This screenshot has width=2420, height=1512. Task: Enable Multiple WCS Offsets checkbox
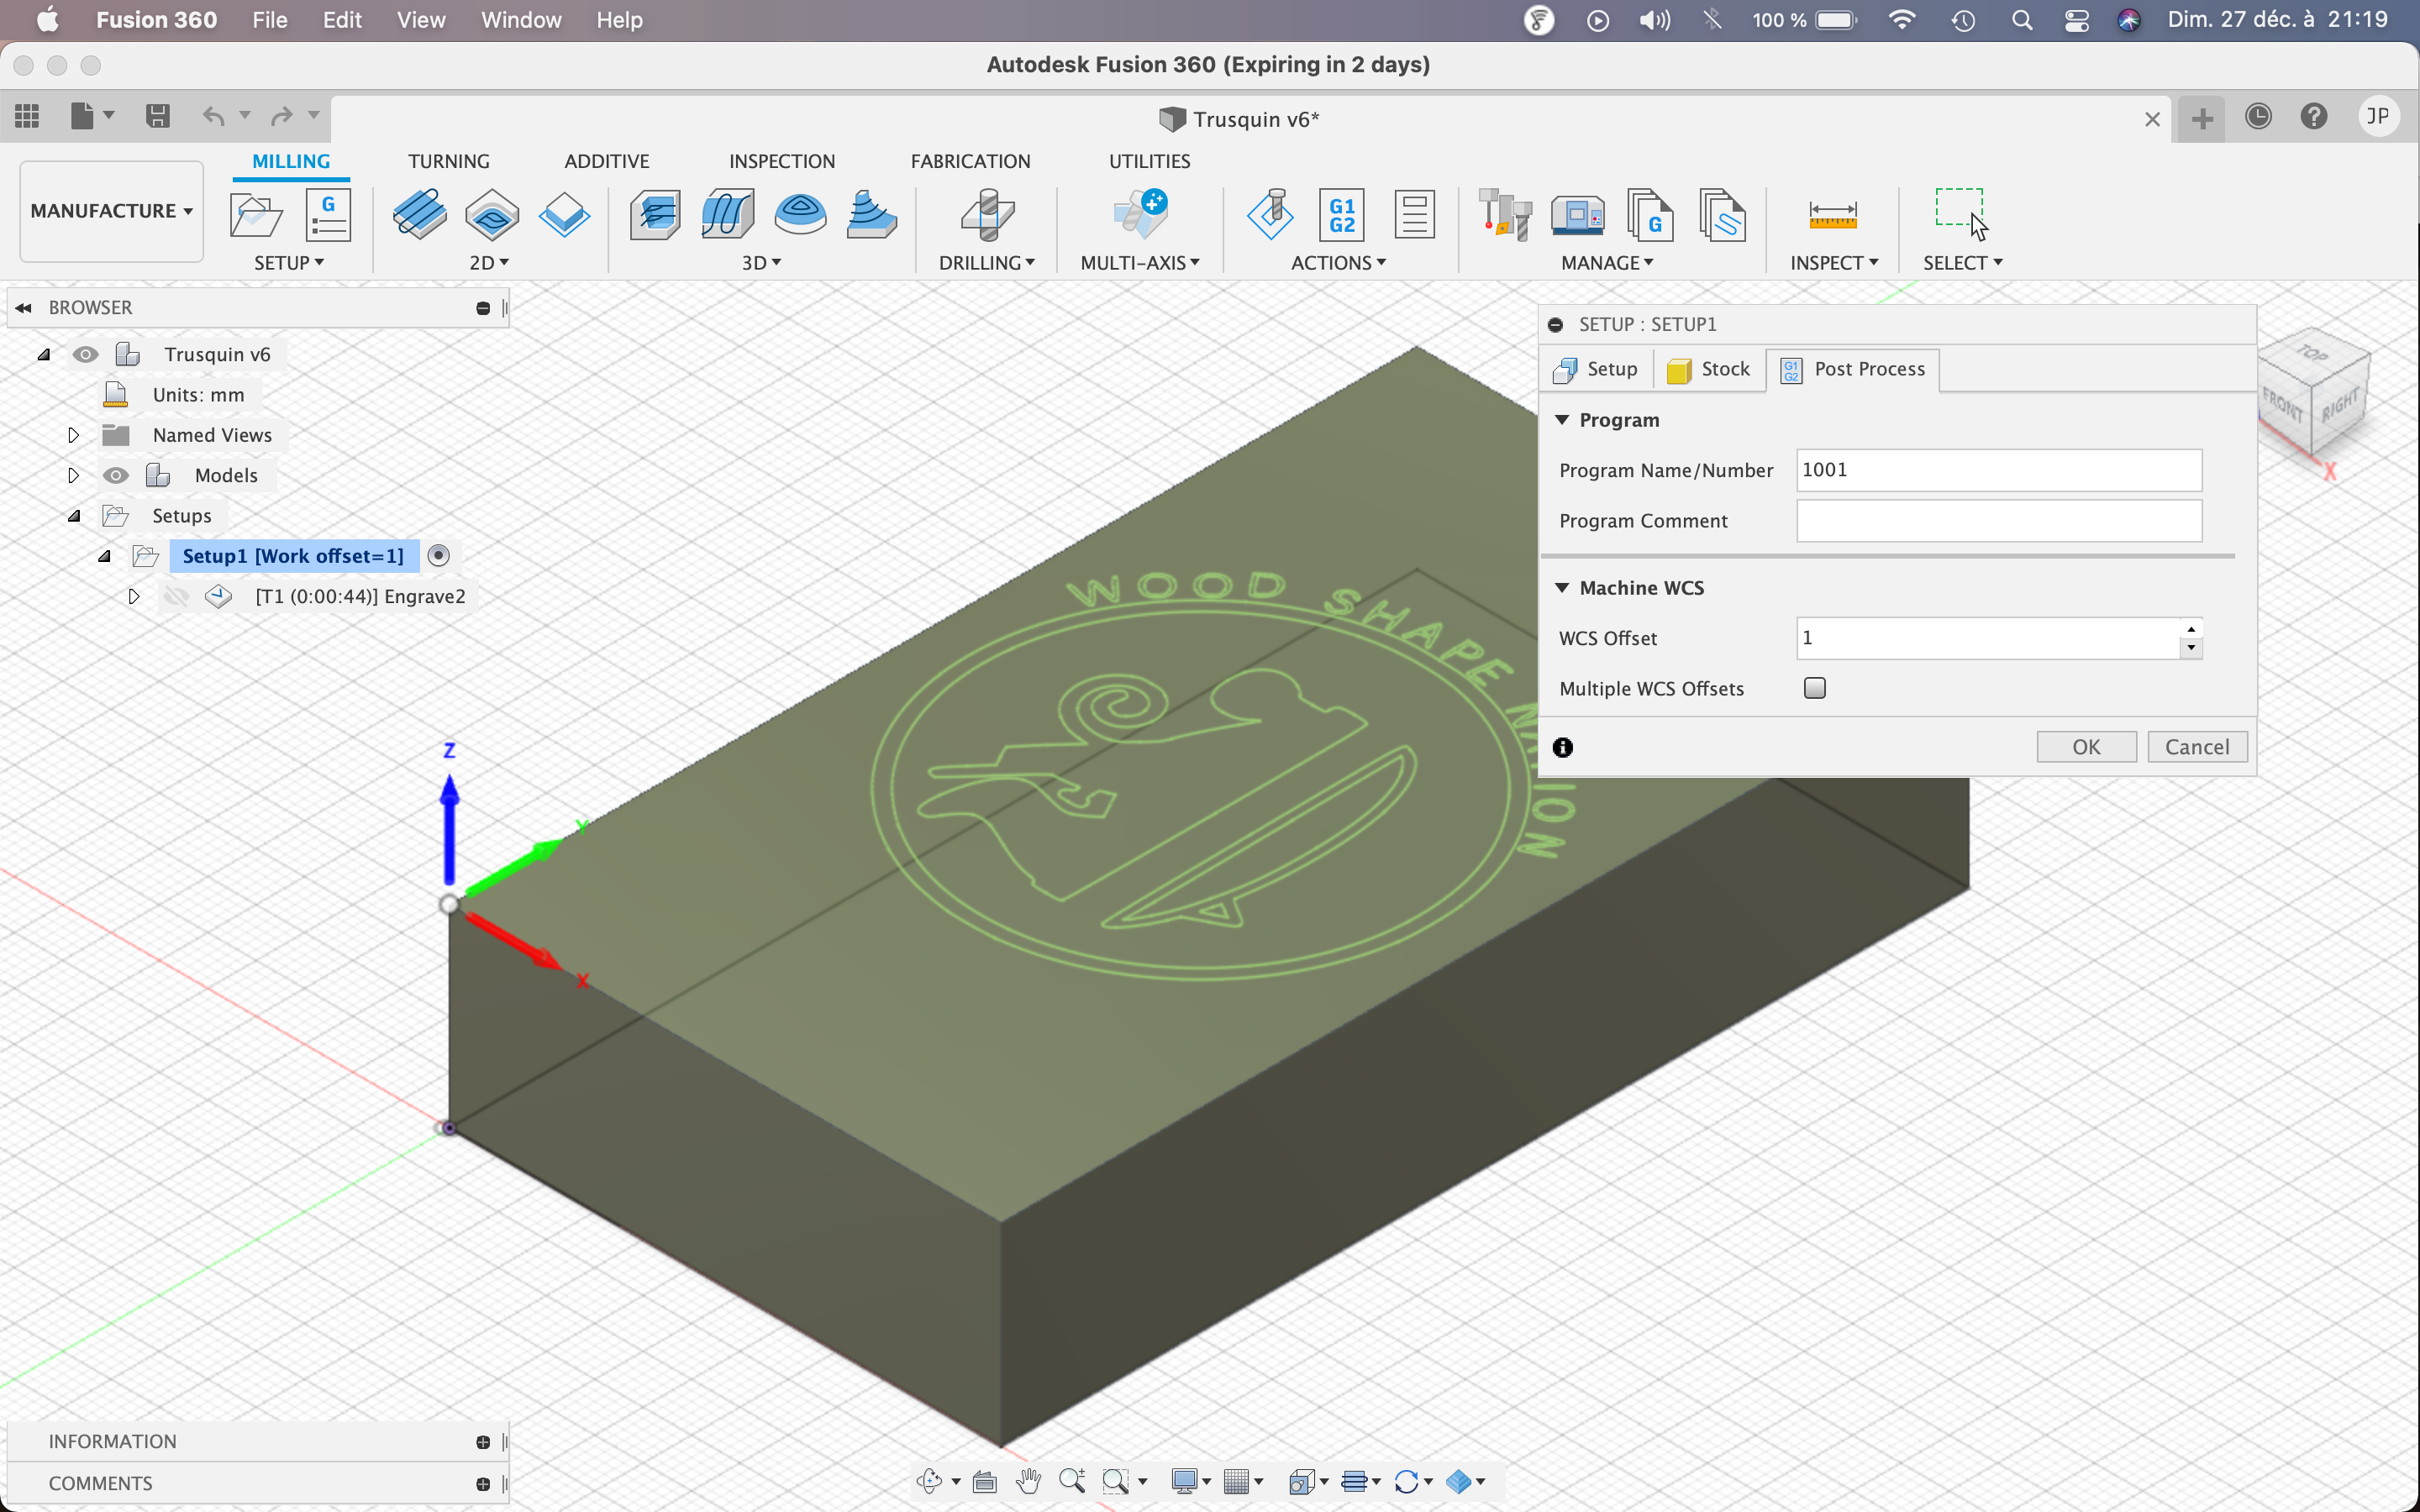(x=1814, y=688)
